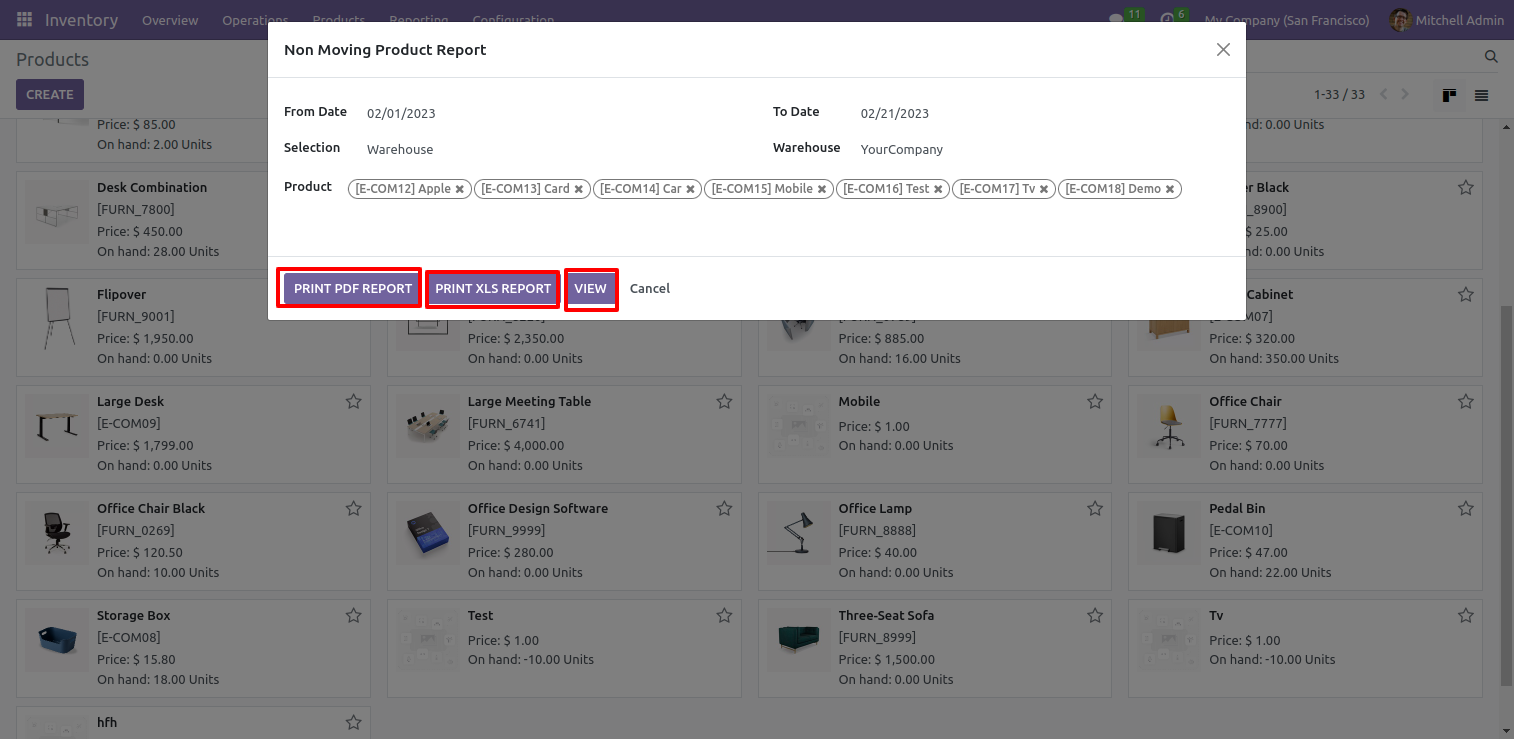Image resolution: width=1514 pixels, height=739 pixels.
Task: Click the Office Design Software image
Action: [x=428, y=533]
